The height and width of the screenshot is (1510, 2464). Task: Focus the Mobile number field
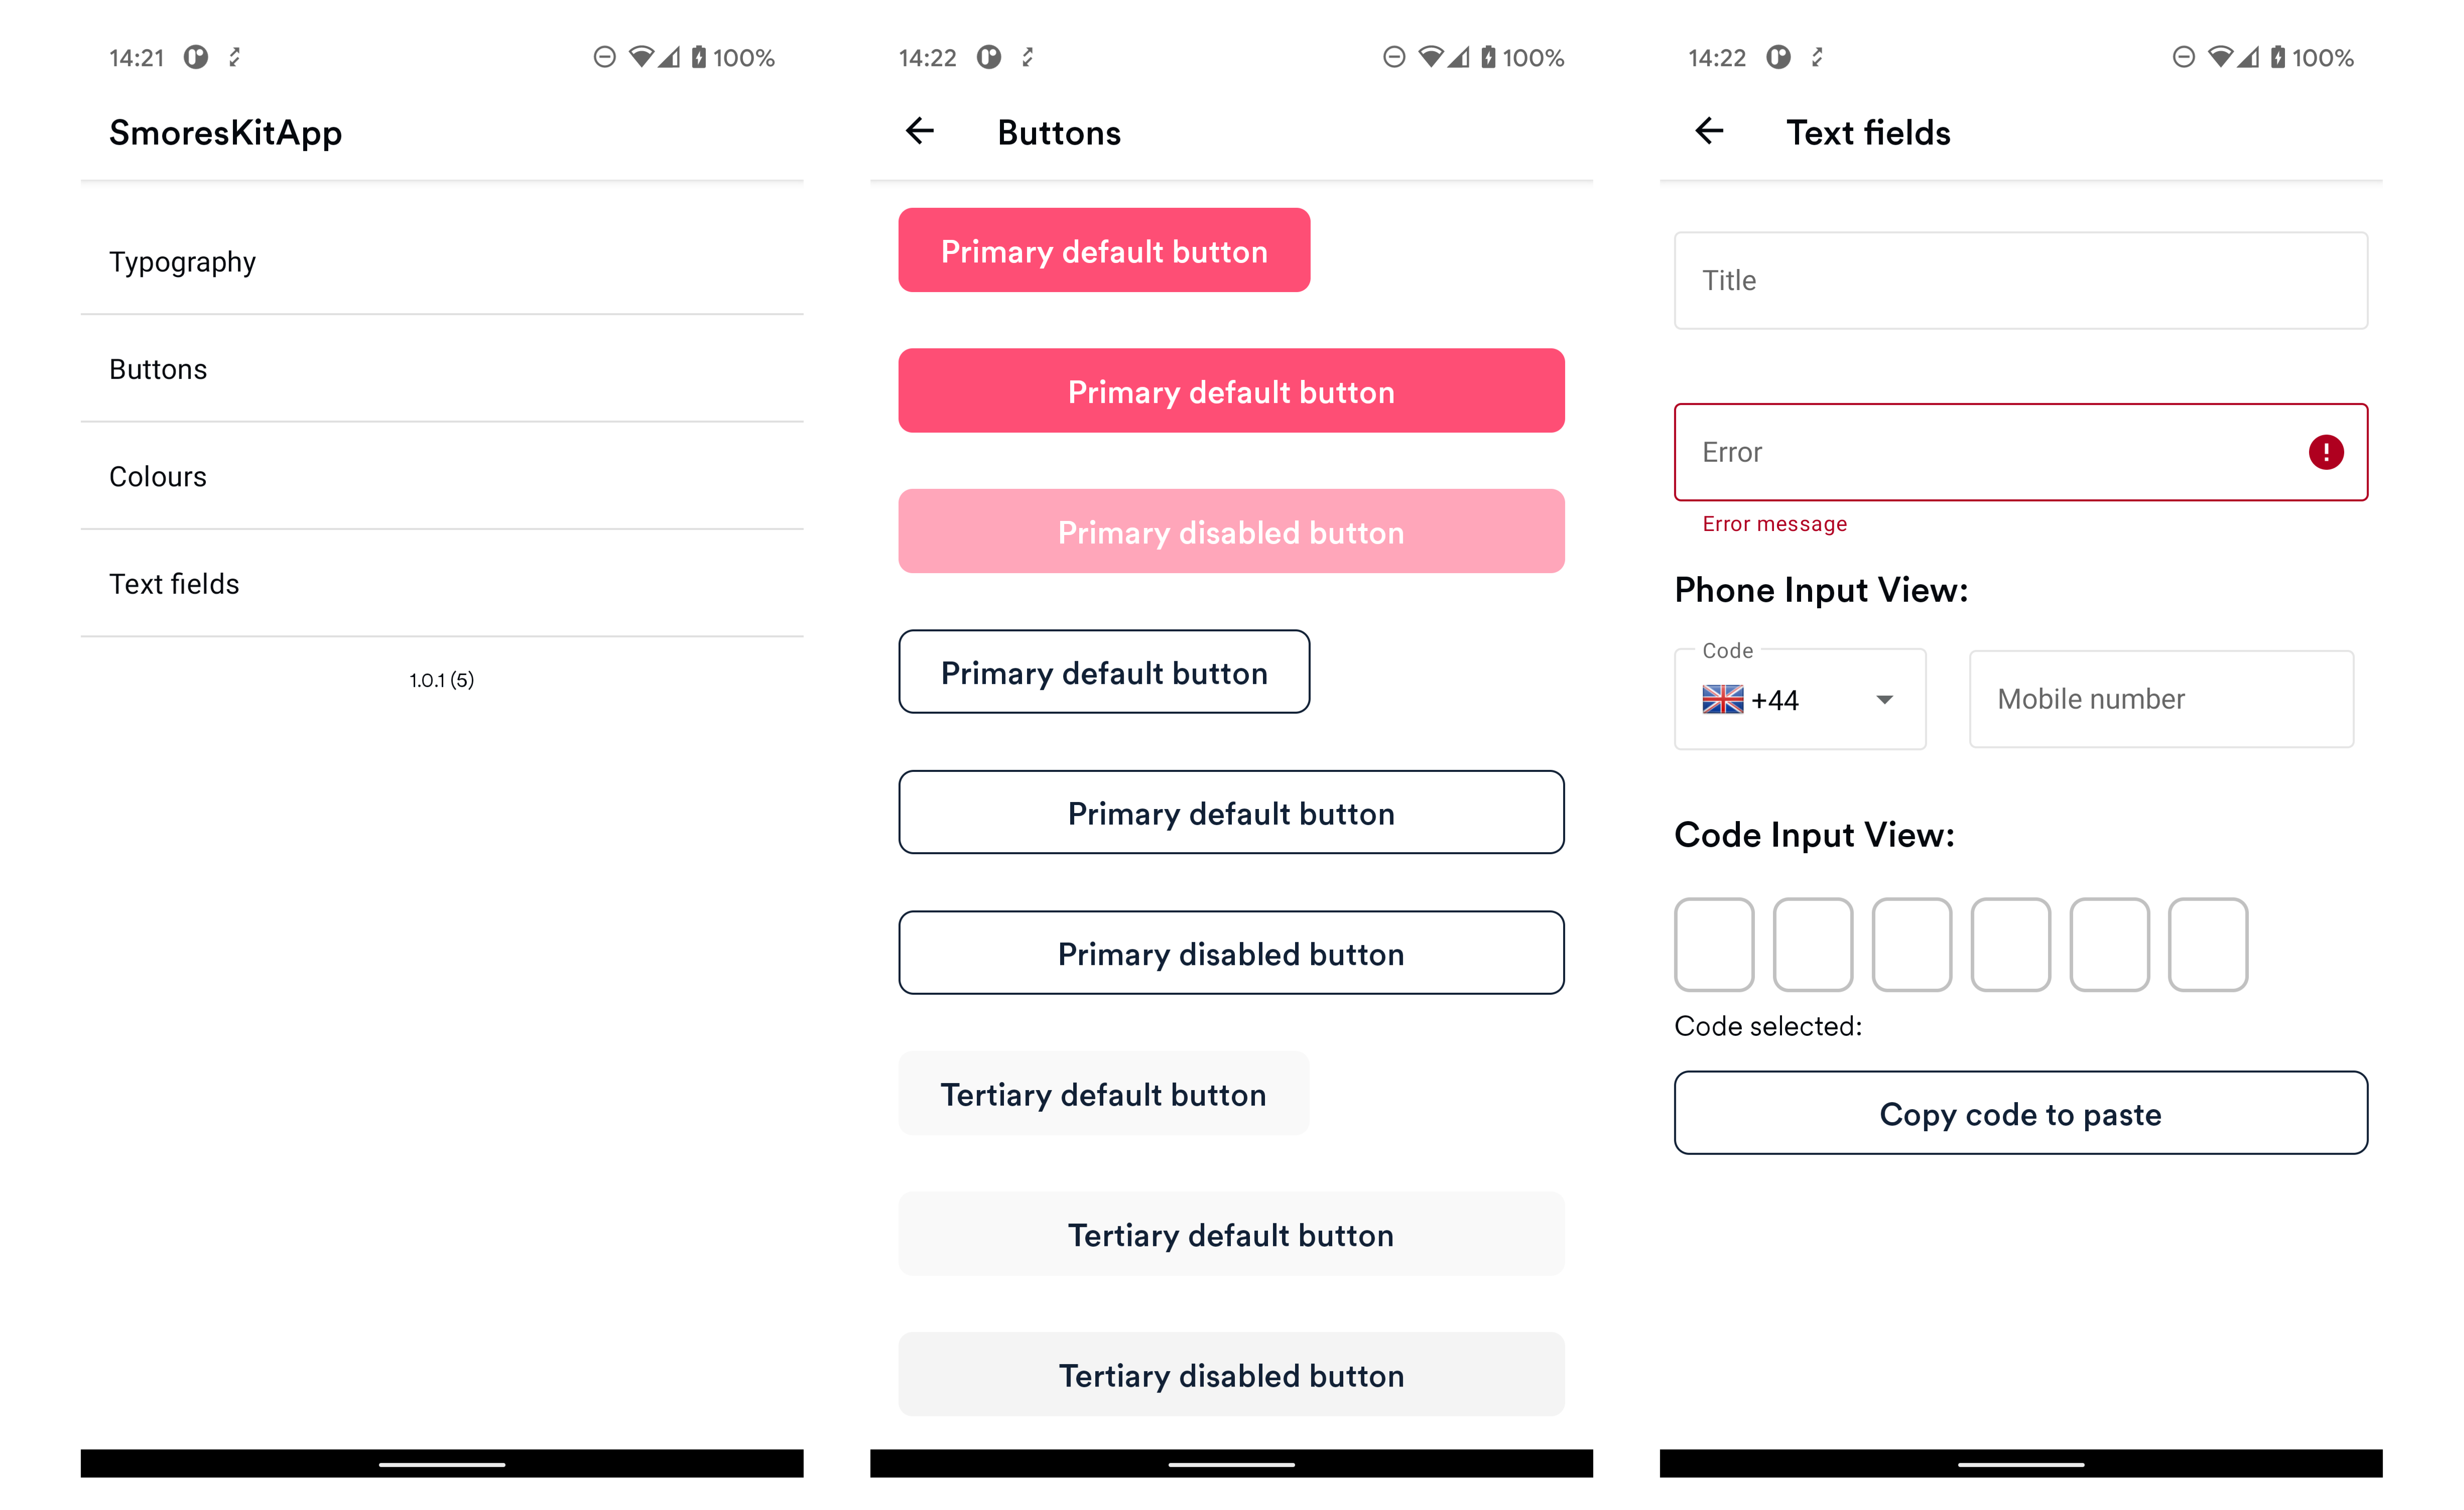(2160, 699)
